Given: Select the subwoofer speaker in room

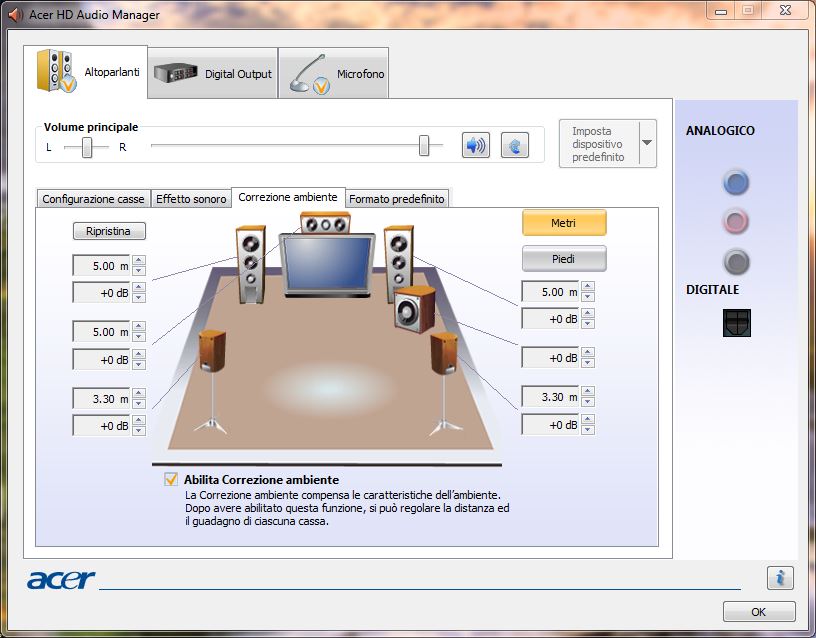Looking at the screenshot, I should (414, 309).
